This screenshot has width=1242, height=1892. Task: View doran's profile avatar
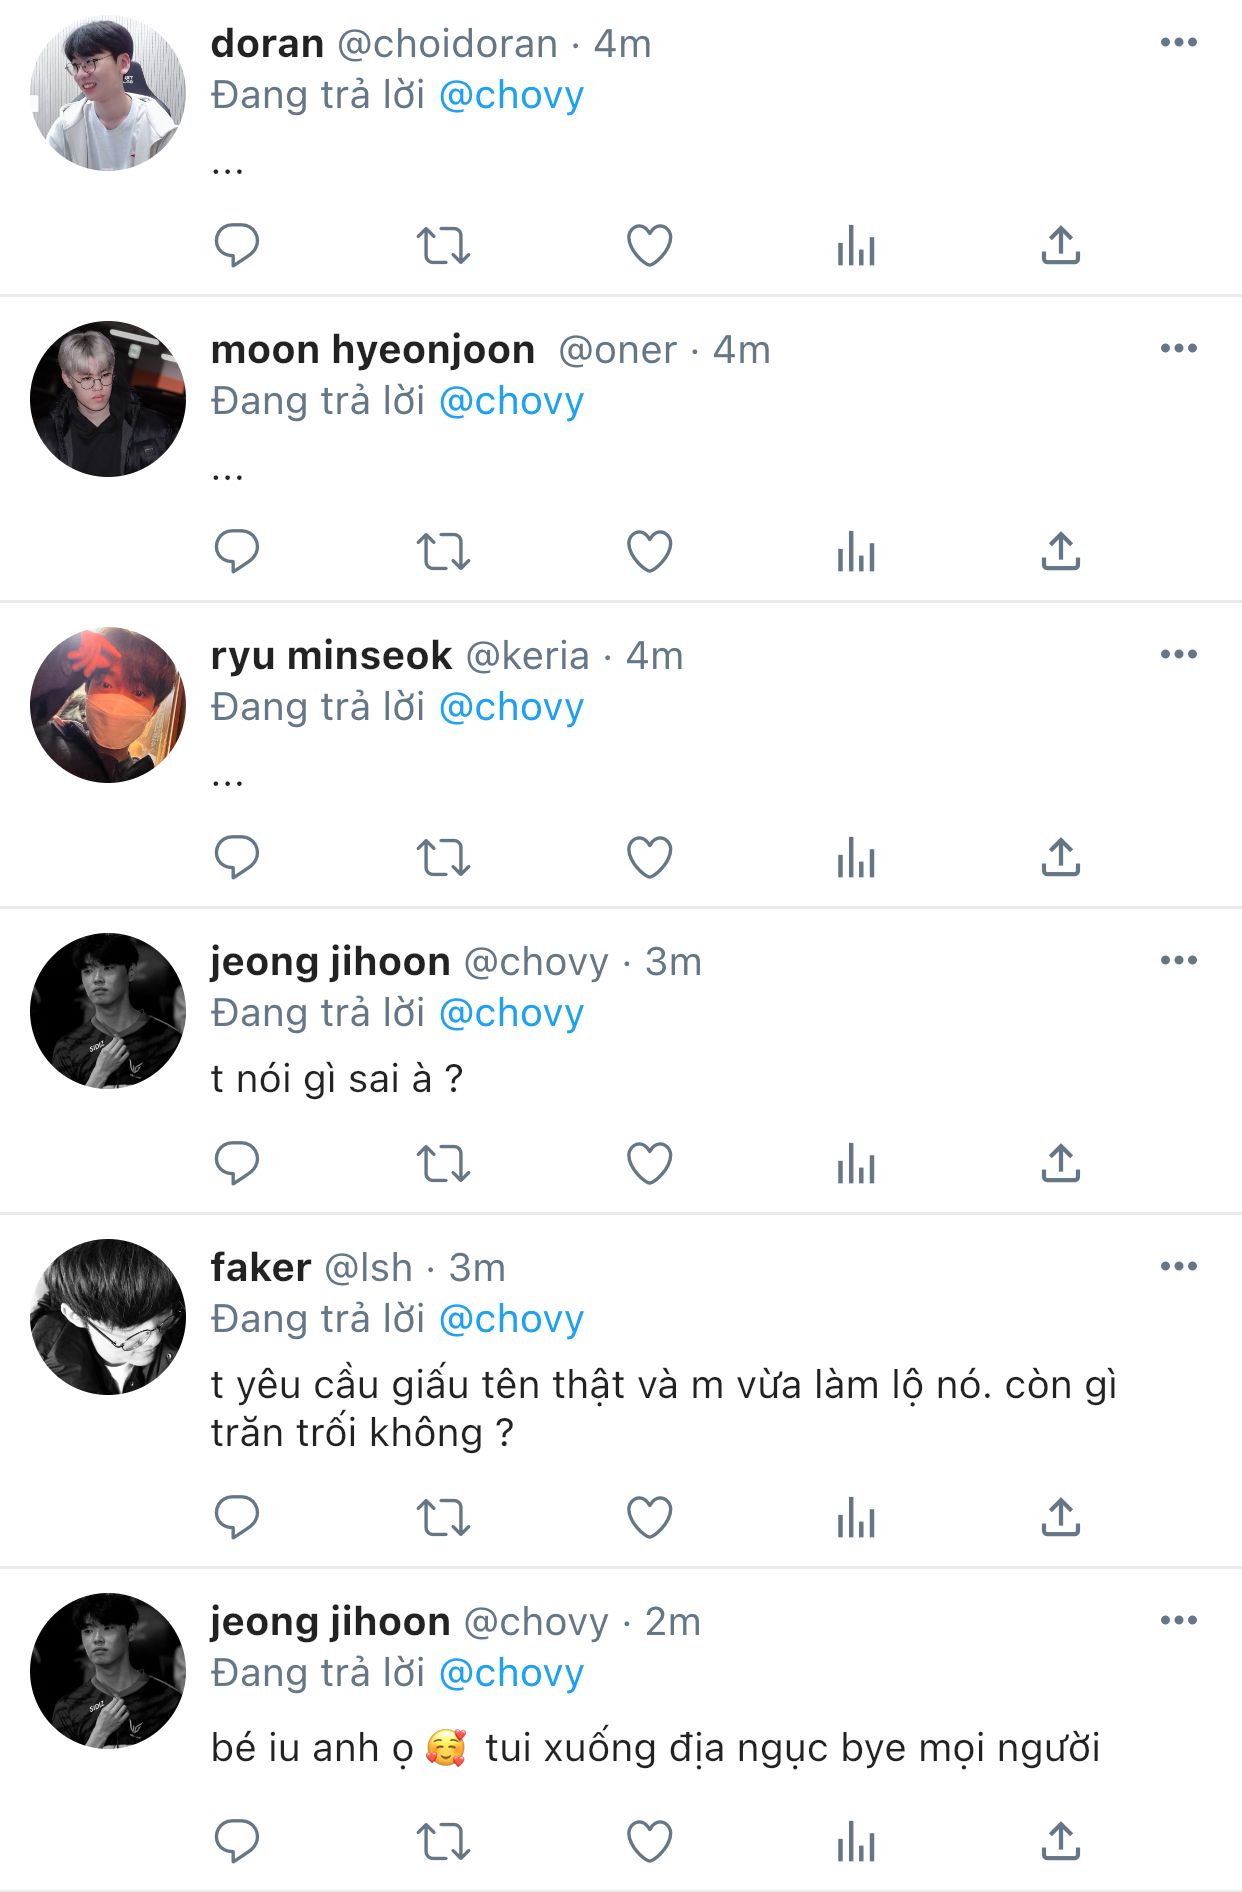tap(108, 93)
